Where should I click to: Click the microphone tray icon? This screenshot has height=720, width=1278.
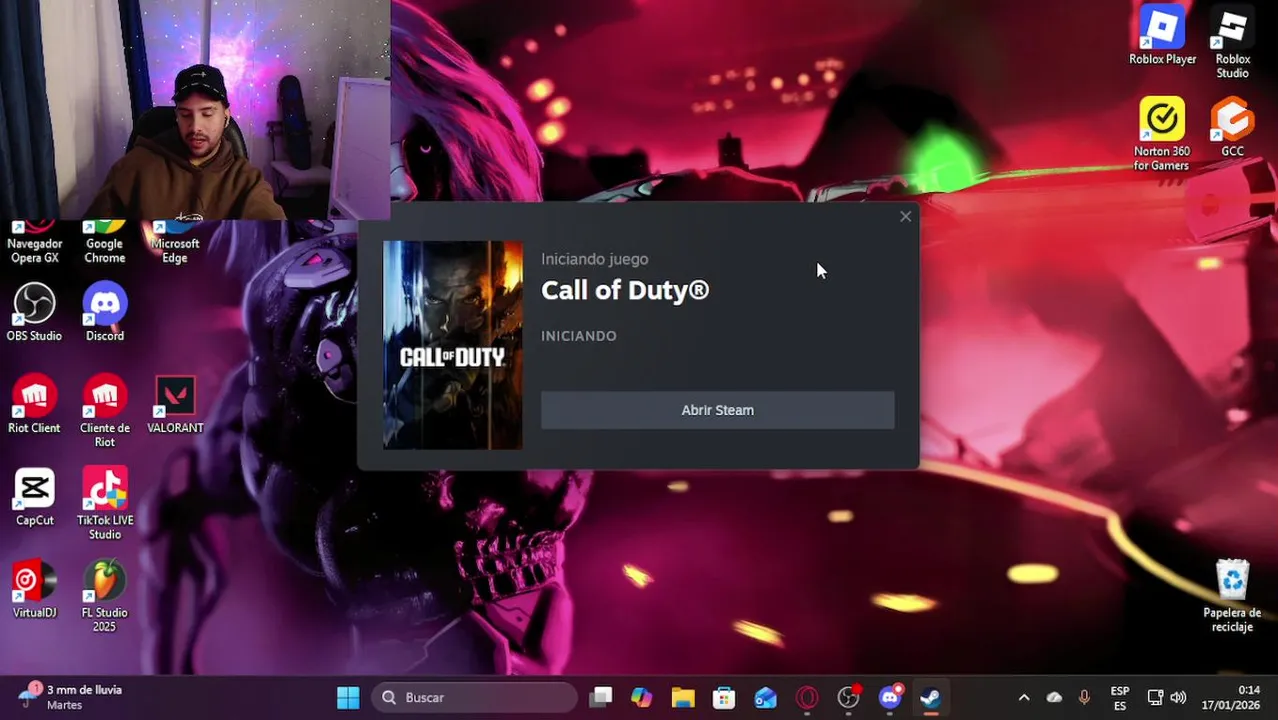click(x=1084, y=697)
